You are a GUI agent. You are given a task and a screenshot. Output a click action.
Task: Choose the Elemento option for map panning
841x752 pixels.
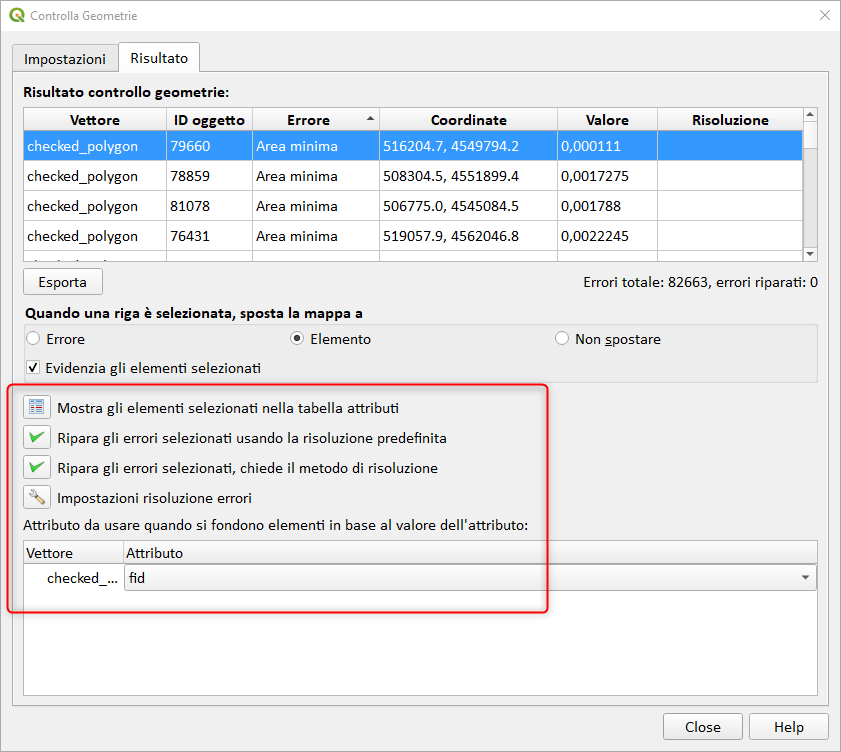click(296, 339)
